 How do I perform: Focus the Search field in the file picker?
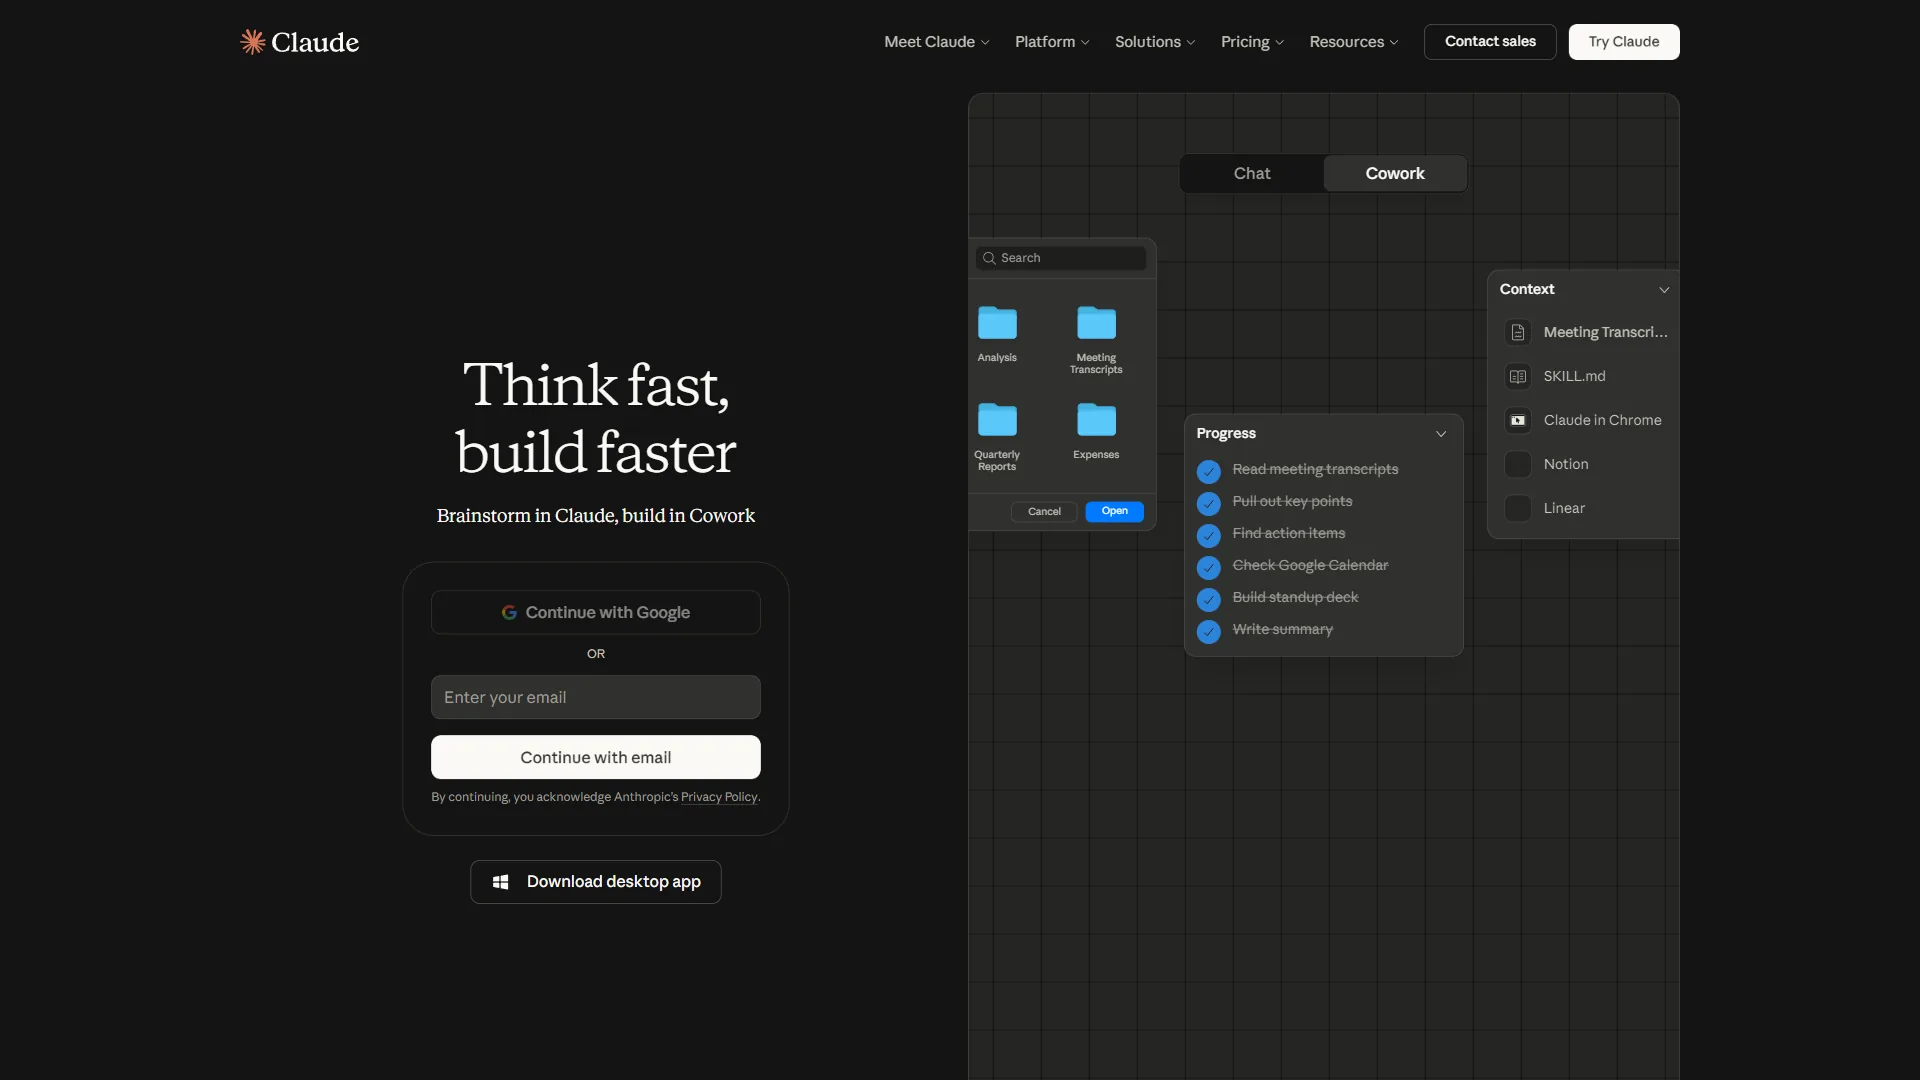[x=1061, y=258]
